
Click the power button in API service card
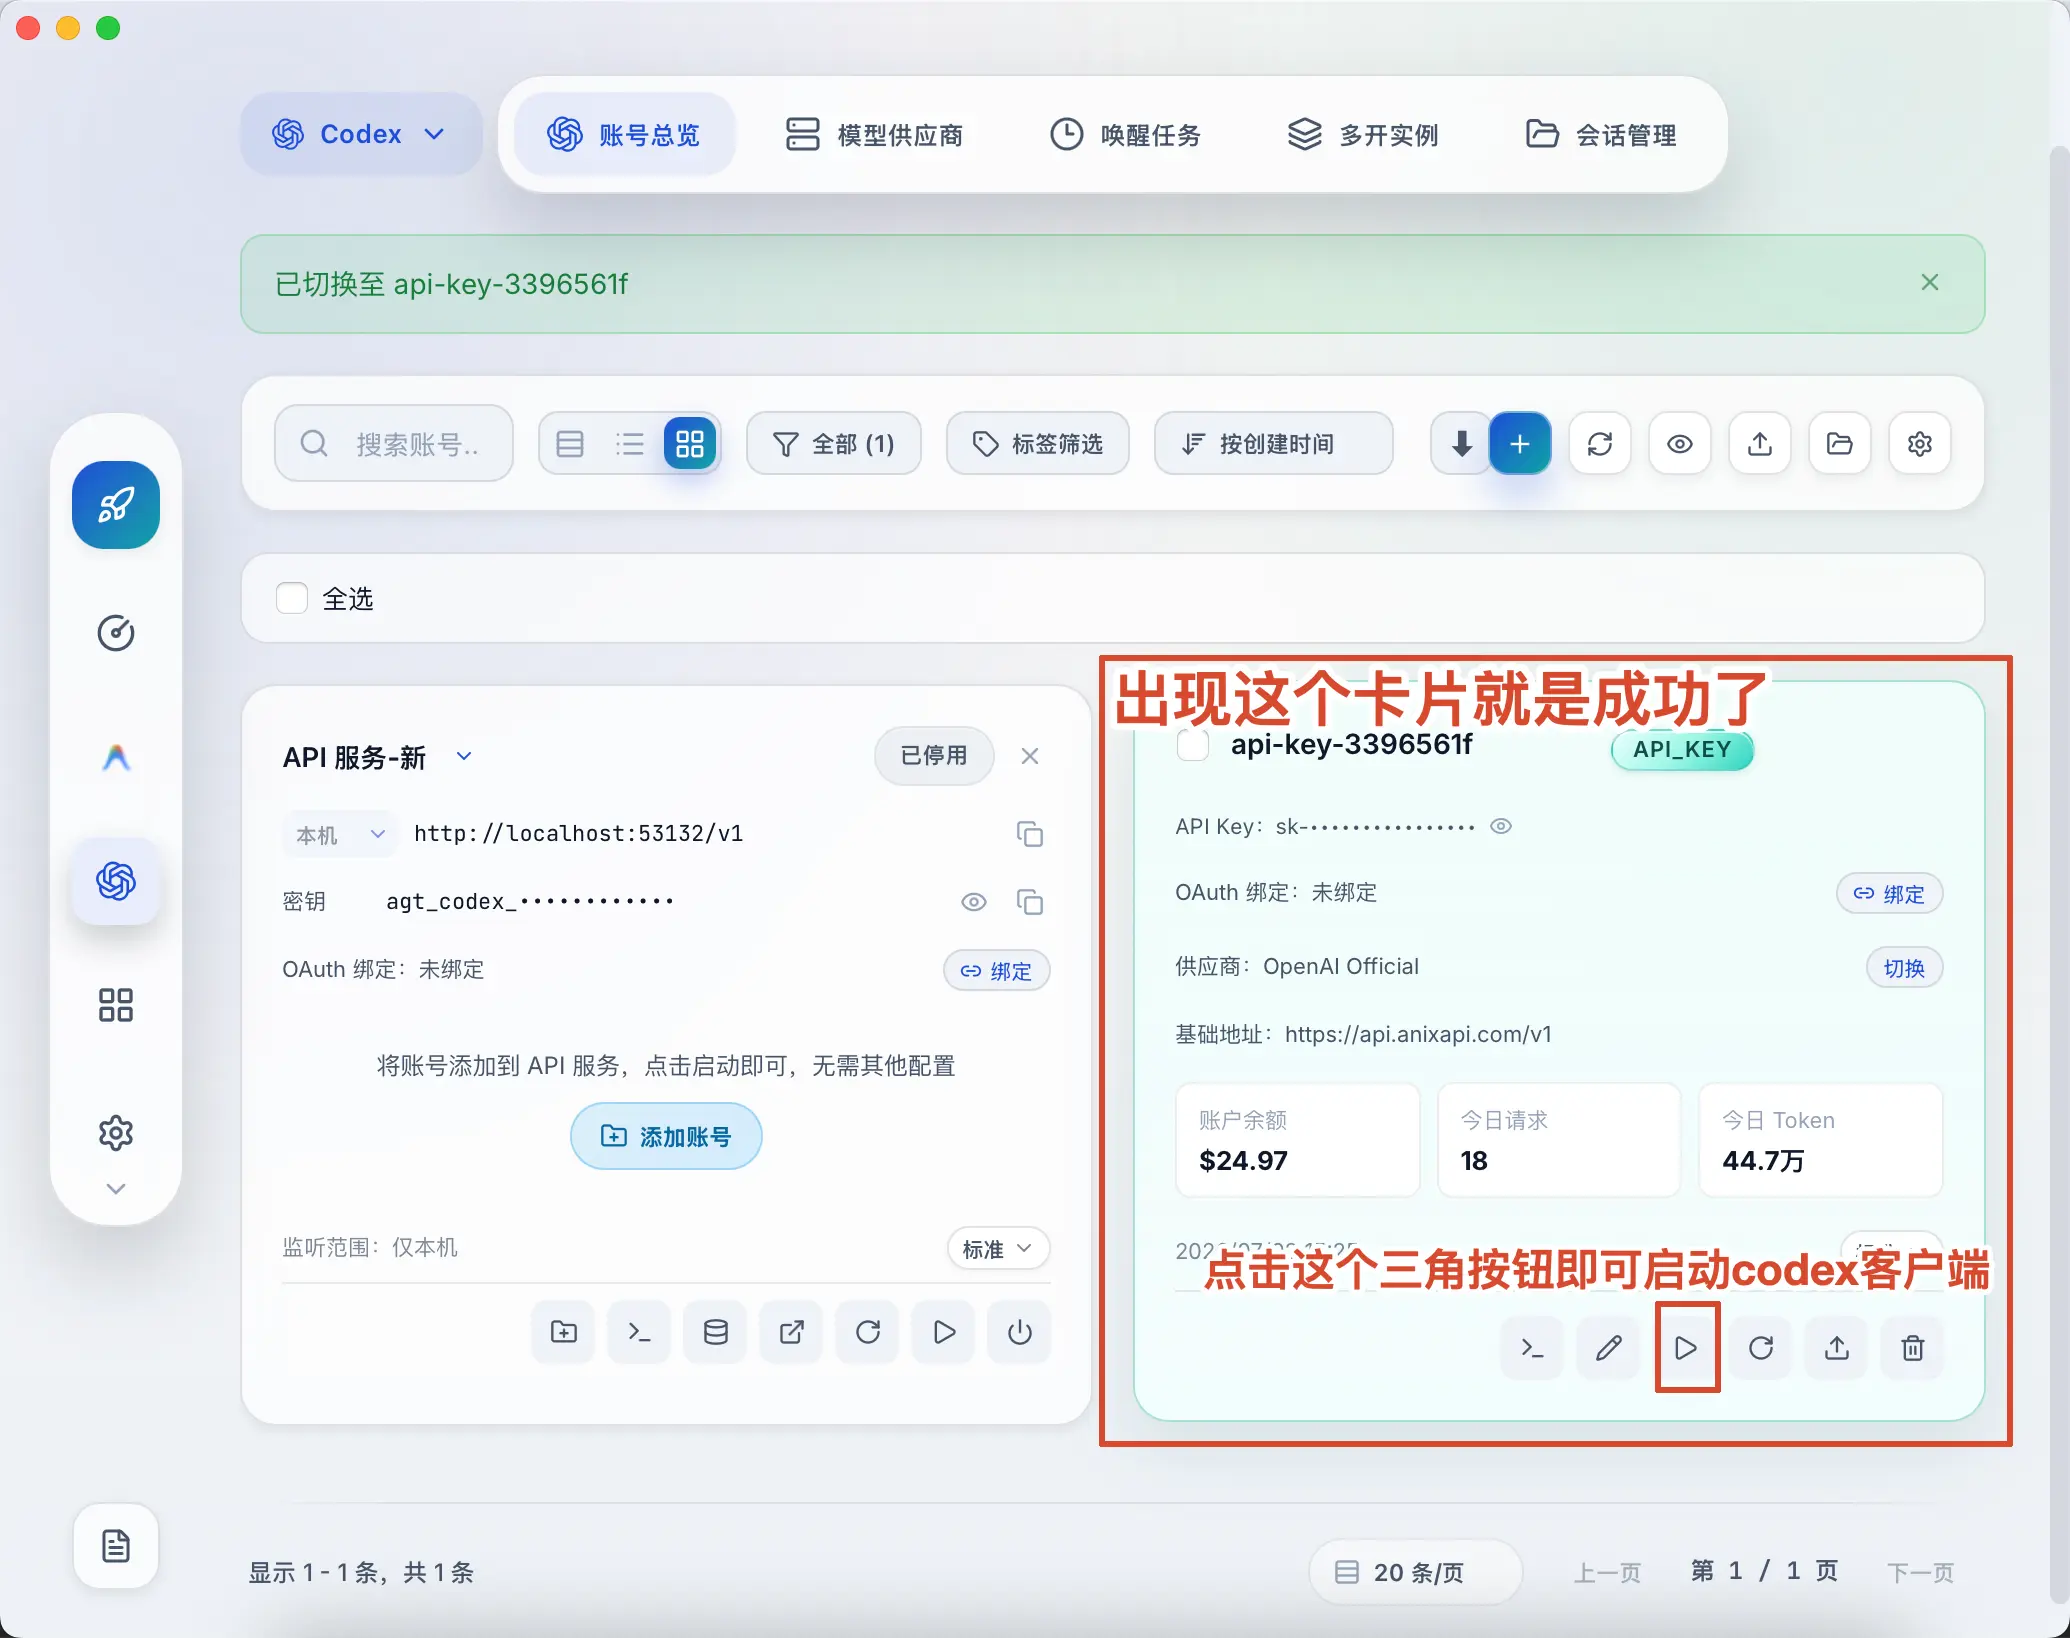pos(1020,1332)
